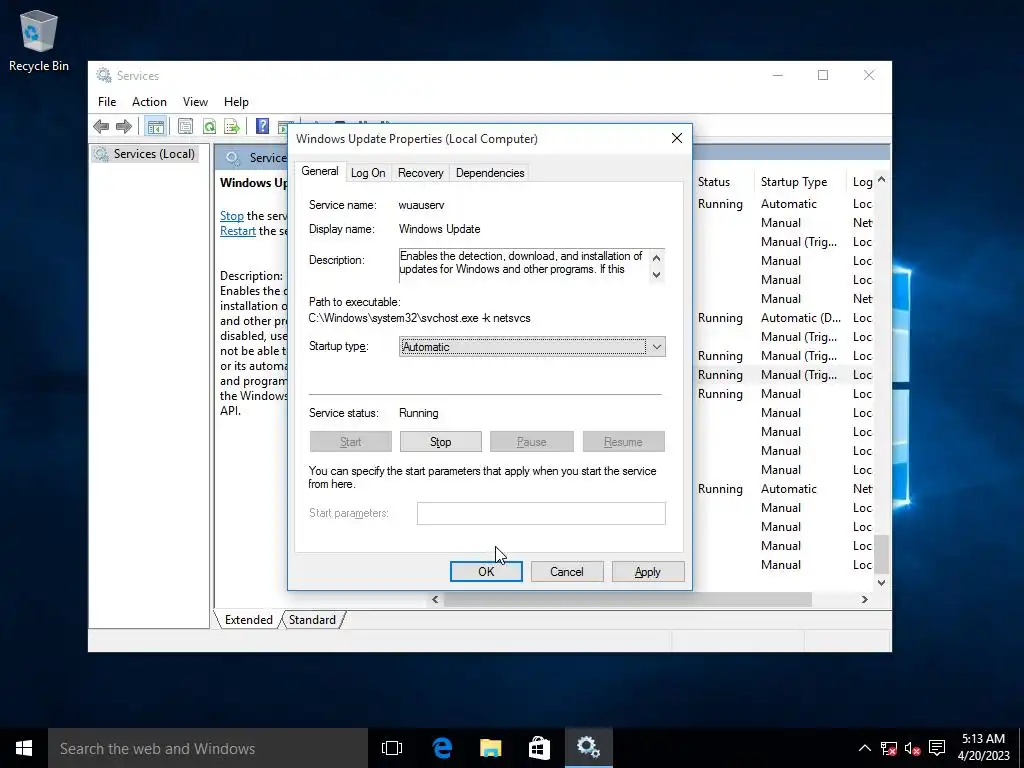Click the blue Help question-mark icon
The width and height of the screenshot is (1024, 768).
262,126
